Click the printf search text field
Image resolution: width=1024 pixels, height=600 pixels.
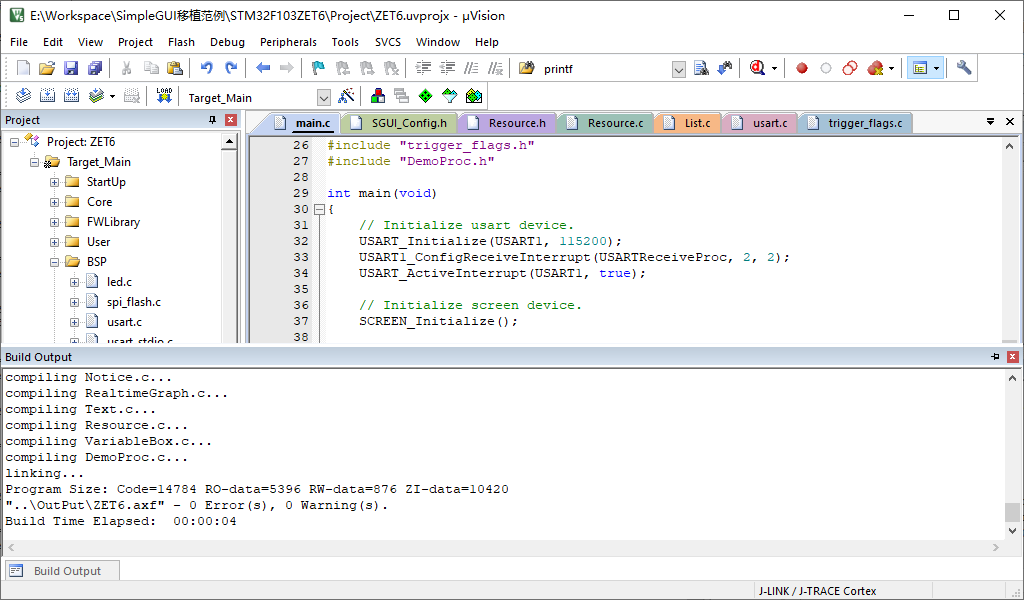[x=605, y=69]
